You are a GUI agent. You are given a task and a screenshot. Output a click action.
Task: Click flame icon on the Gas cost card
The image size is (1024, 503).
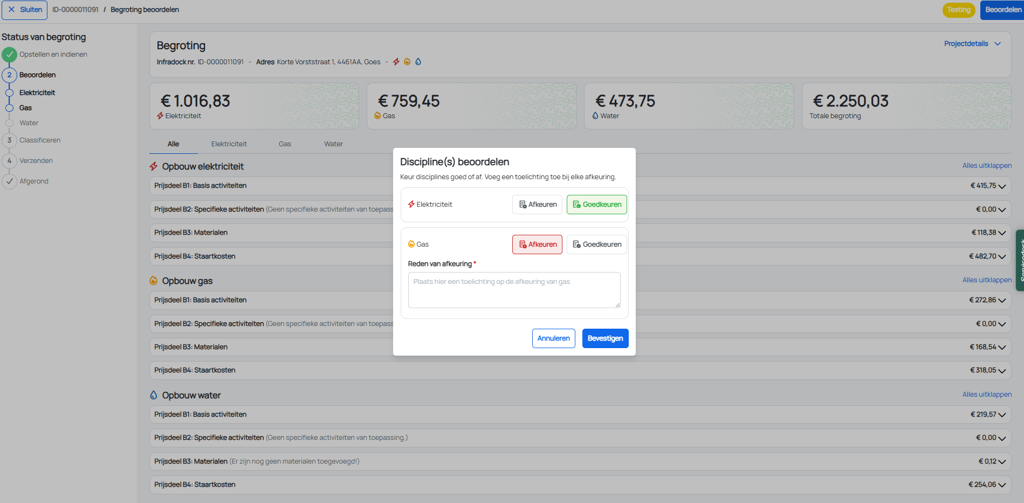tap(377, 116)
